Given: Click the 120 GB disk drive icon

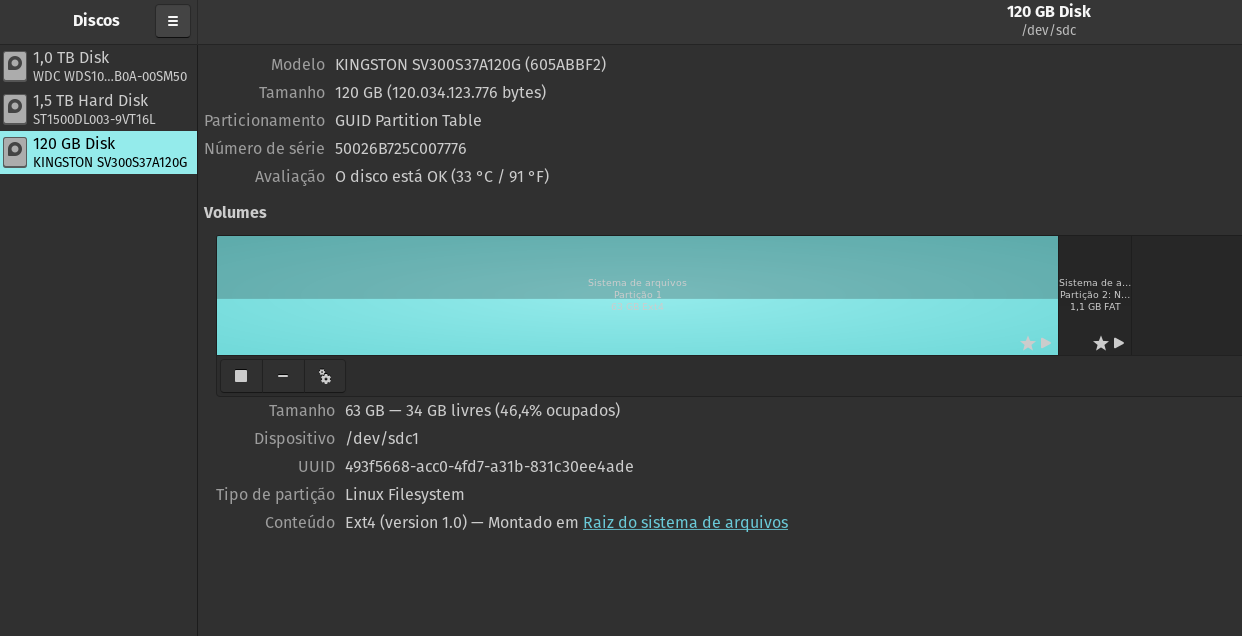Looking at the screenshot, I should [x=15, y=152].
